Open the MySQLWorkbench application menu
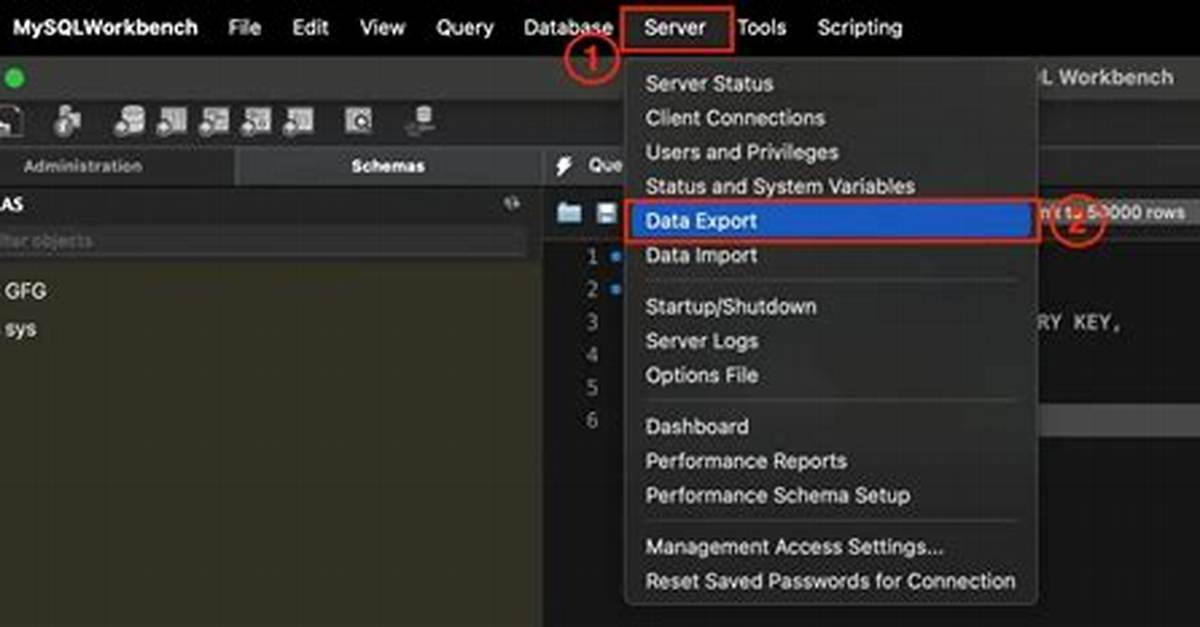The width and height of the screenshot is (1200, 627). click(x=105, y=28)
